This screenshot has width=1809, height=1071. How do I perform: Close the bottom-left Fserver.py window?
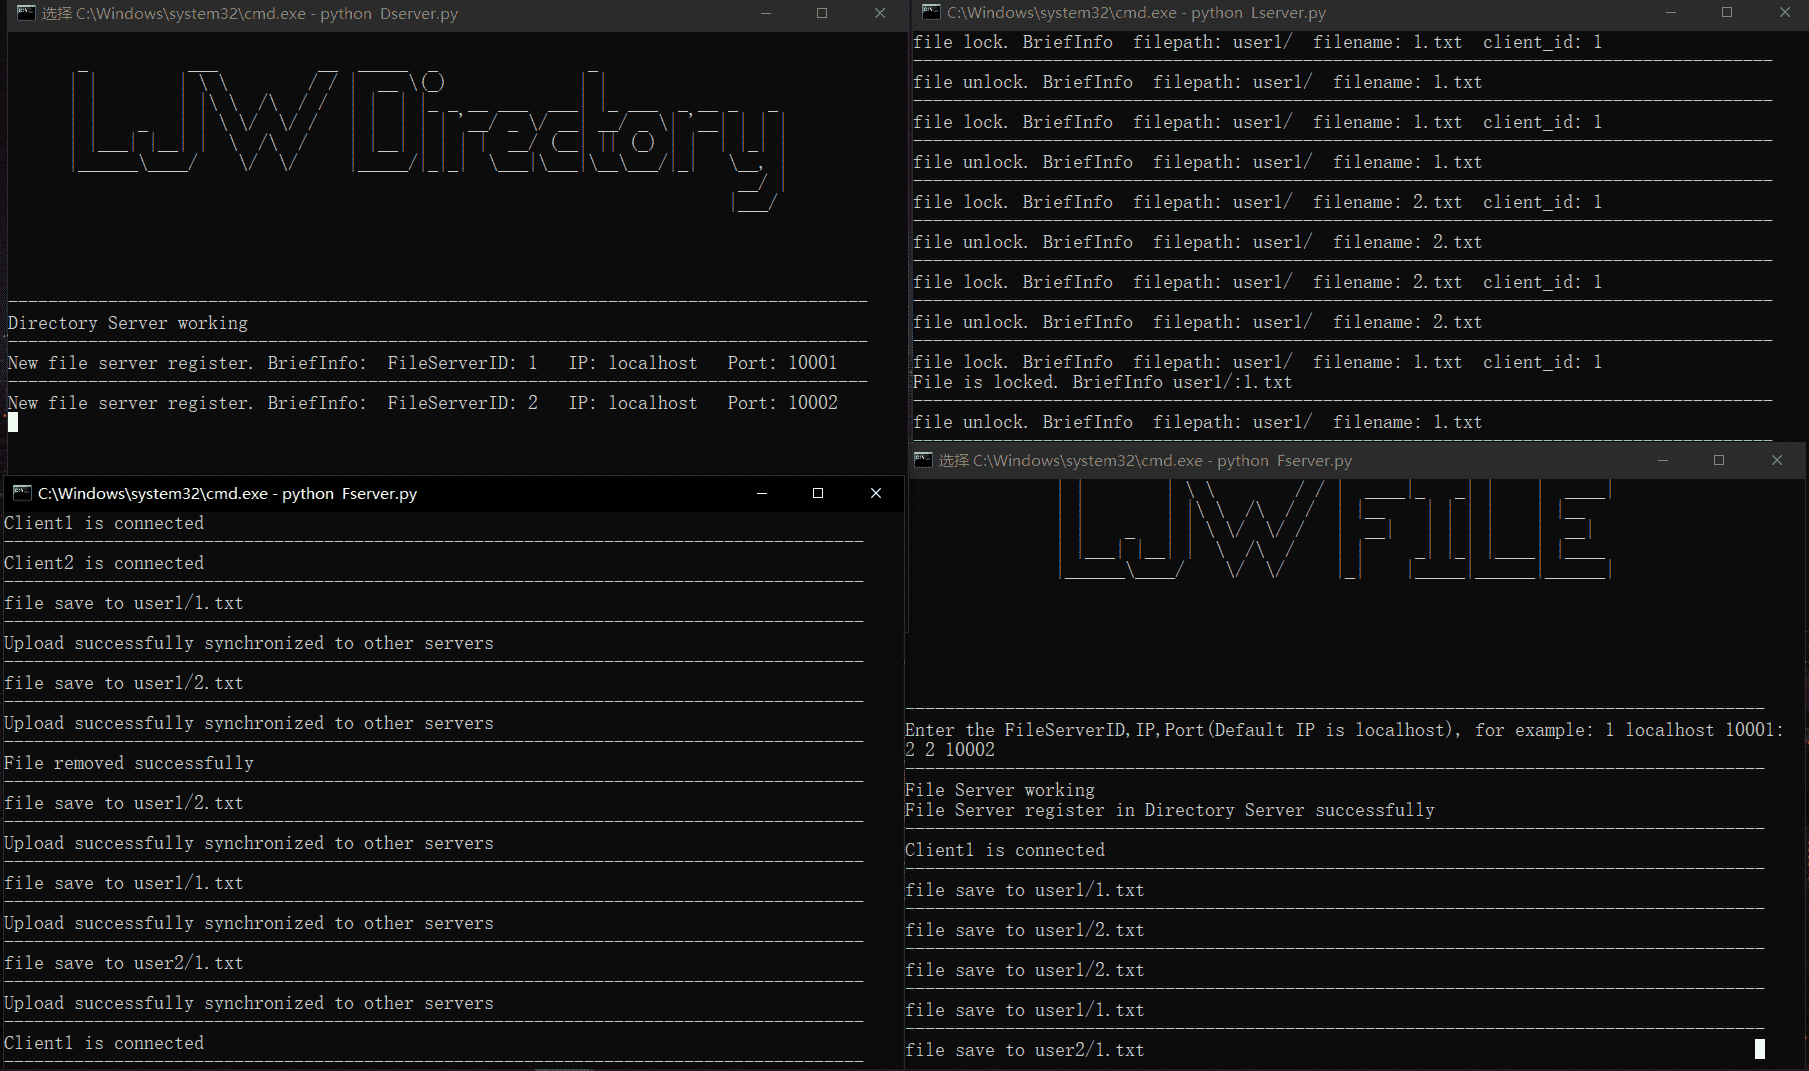tap(876, 493)
